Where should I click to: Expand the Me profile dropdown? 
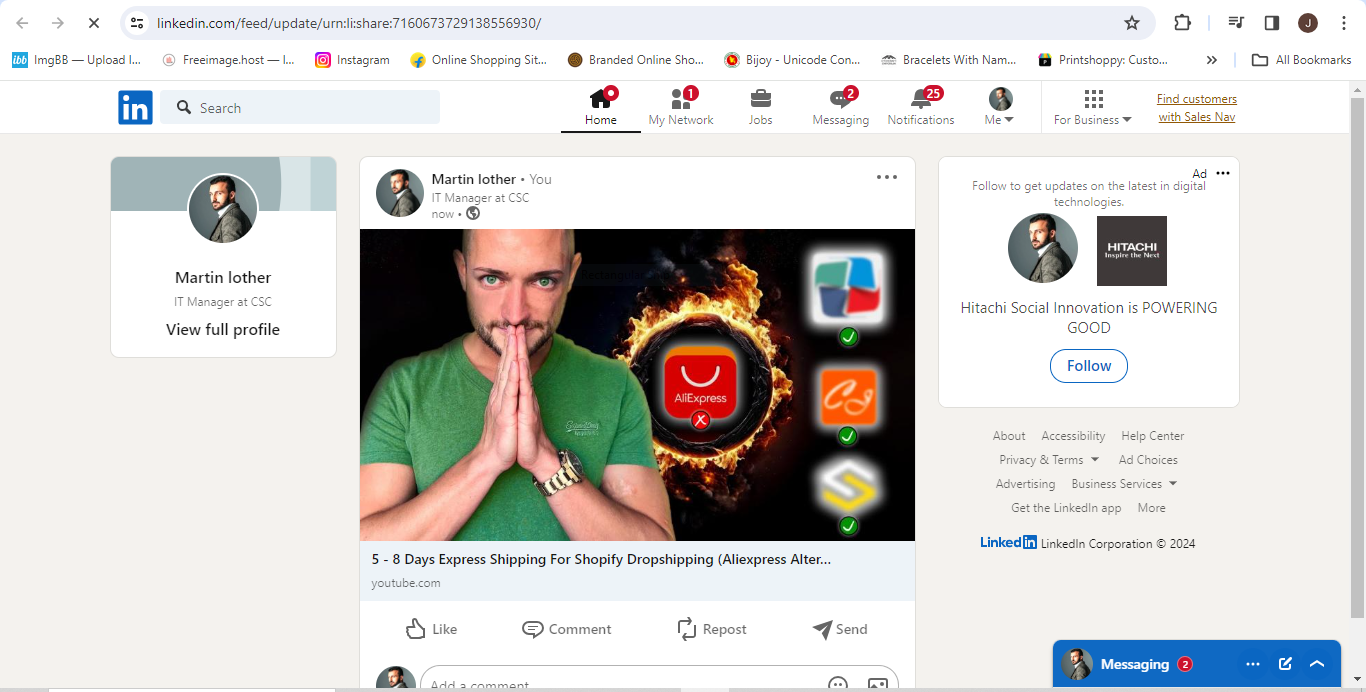(1000, 107)
